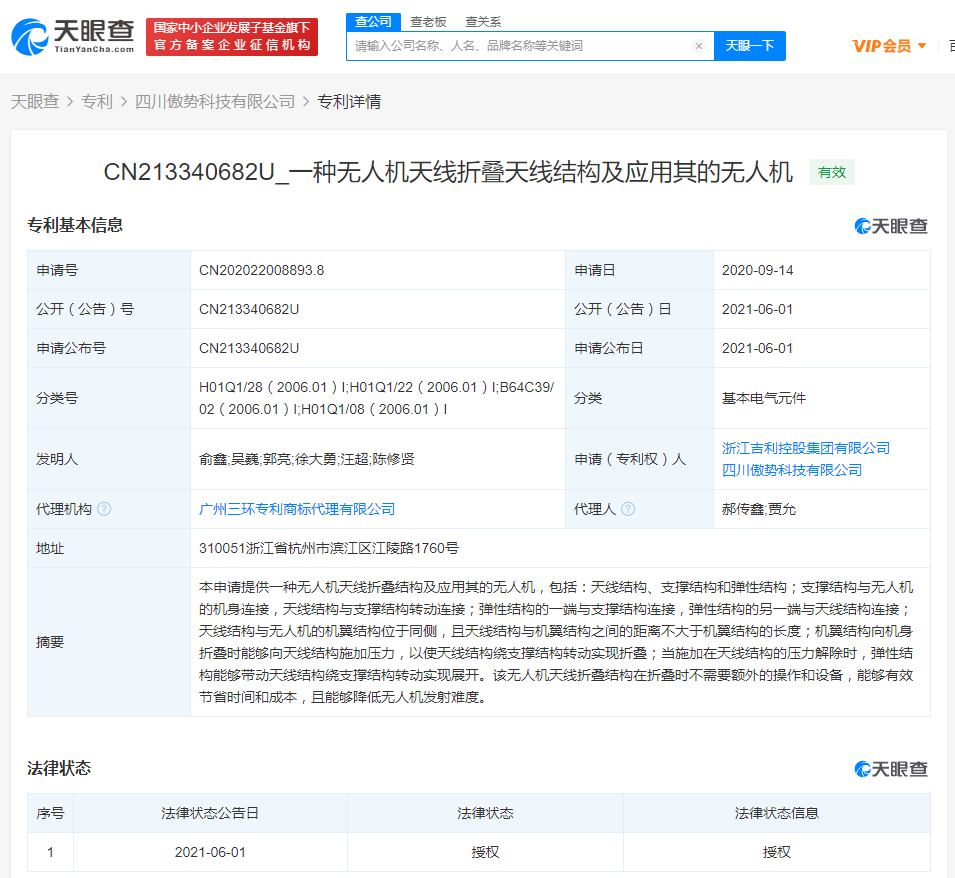Click into the company name search field
This screenshot has width=955, height=878.
(520, 46)
